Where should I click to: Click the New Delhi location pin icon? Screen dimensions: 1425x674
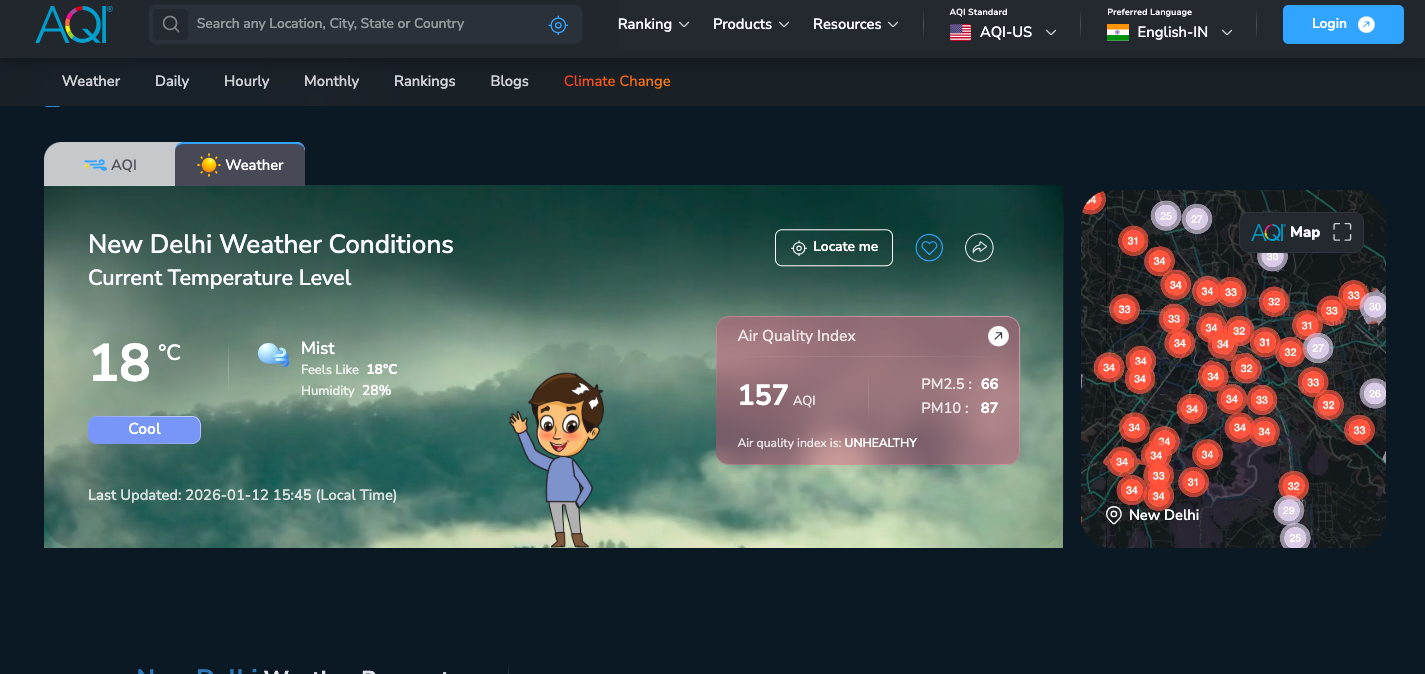1113,515
